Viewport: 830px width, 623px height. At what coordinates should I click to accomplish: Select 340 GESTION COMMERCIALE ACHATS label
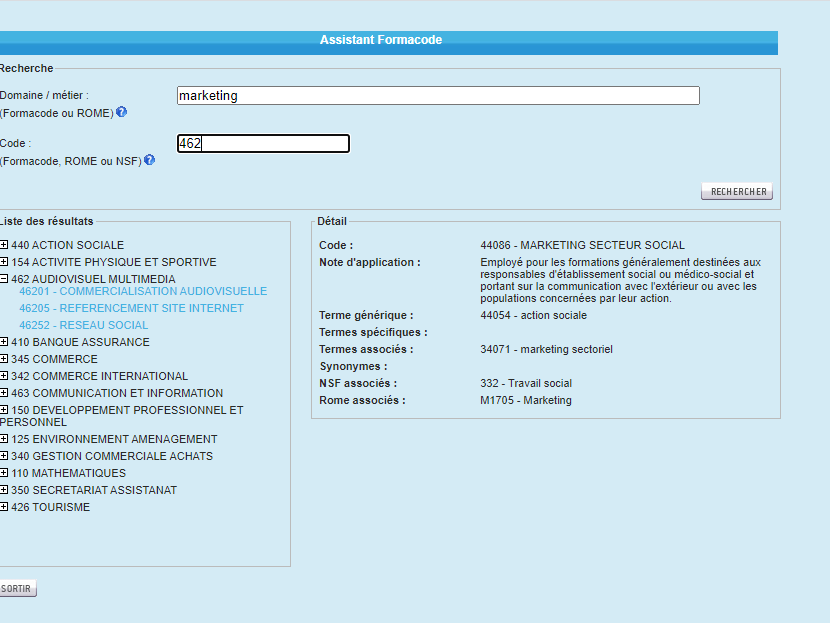pyautogui.click(x=112, y=456)
